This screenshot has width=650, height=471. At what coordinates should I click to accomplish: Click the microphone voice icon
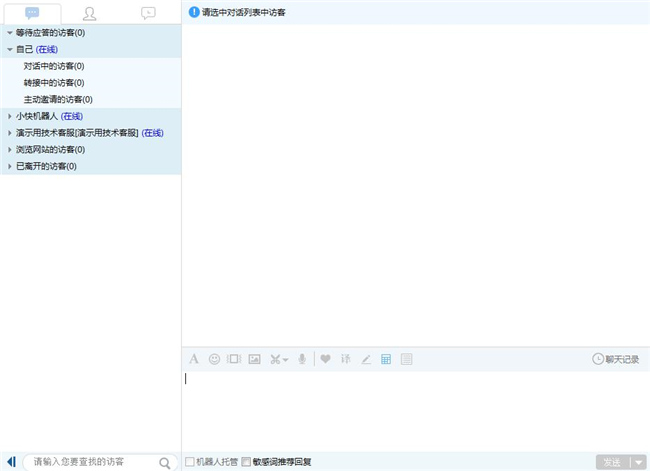[x=302, y=359]
